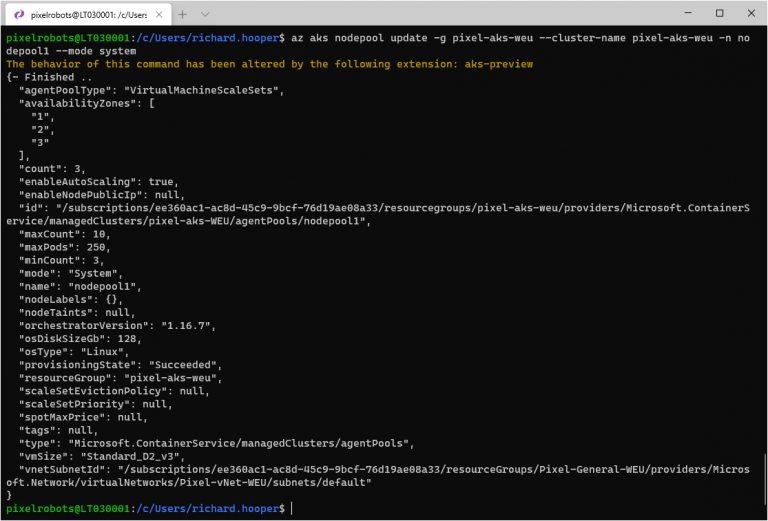
Task: Click the "enableAutoScaling": true line
Action: point(98,182)
